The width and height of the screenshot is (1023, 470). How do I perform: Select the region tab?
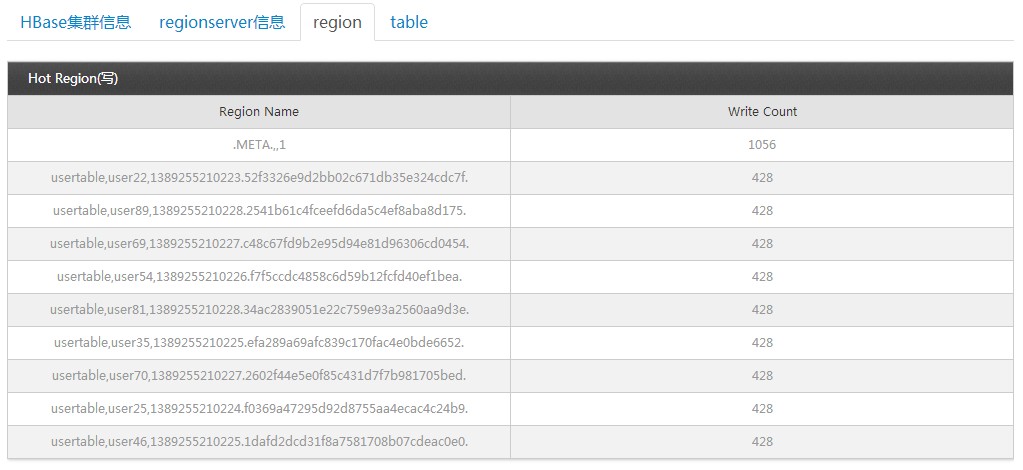[337, 22]
